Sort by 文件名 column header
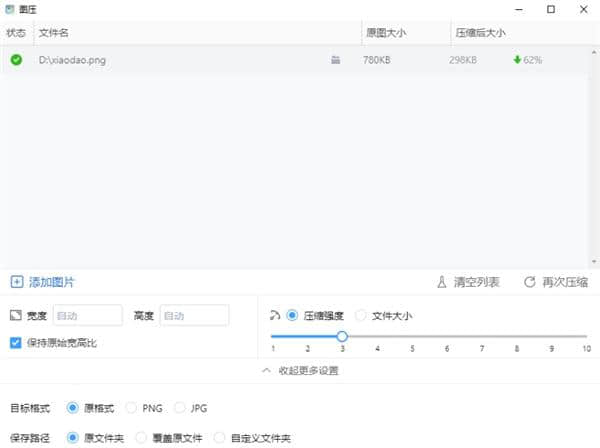The width and height of the screenshot is (600, 448). pyautogui.click(x=54, y=33)
